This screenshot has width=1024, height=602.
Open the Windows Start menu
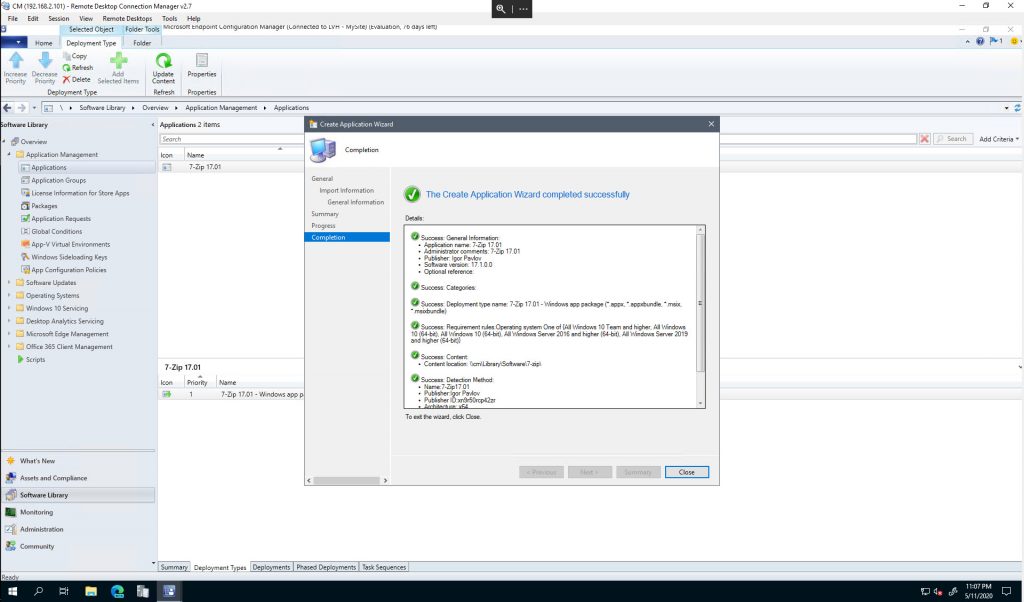click(x=12, y=592)
